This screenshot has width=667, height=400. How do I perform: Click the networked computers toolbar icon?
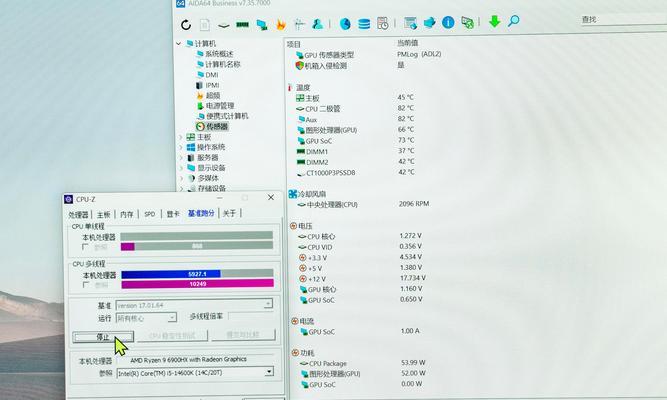262,25
